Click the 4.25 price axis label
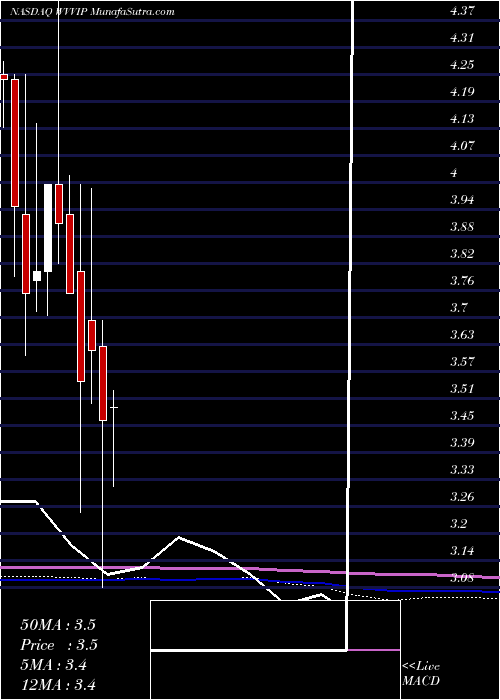 pos(462,65)
